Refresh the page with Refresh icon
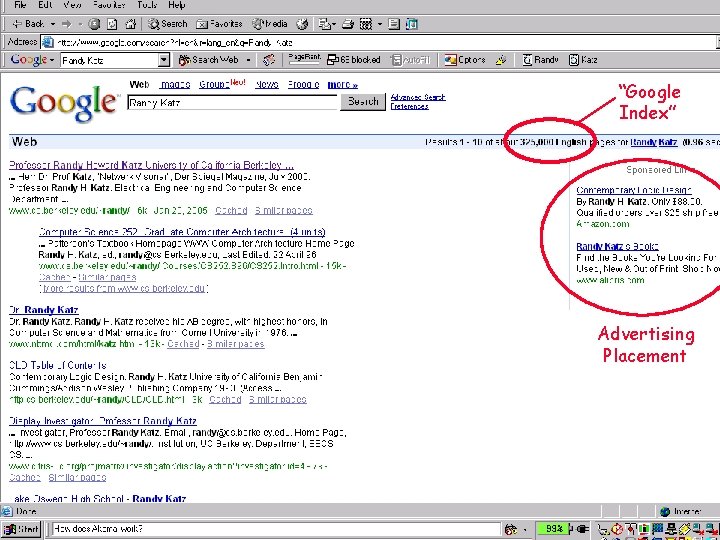 tap(112, 24)
